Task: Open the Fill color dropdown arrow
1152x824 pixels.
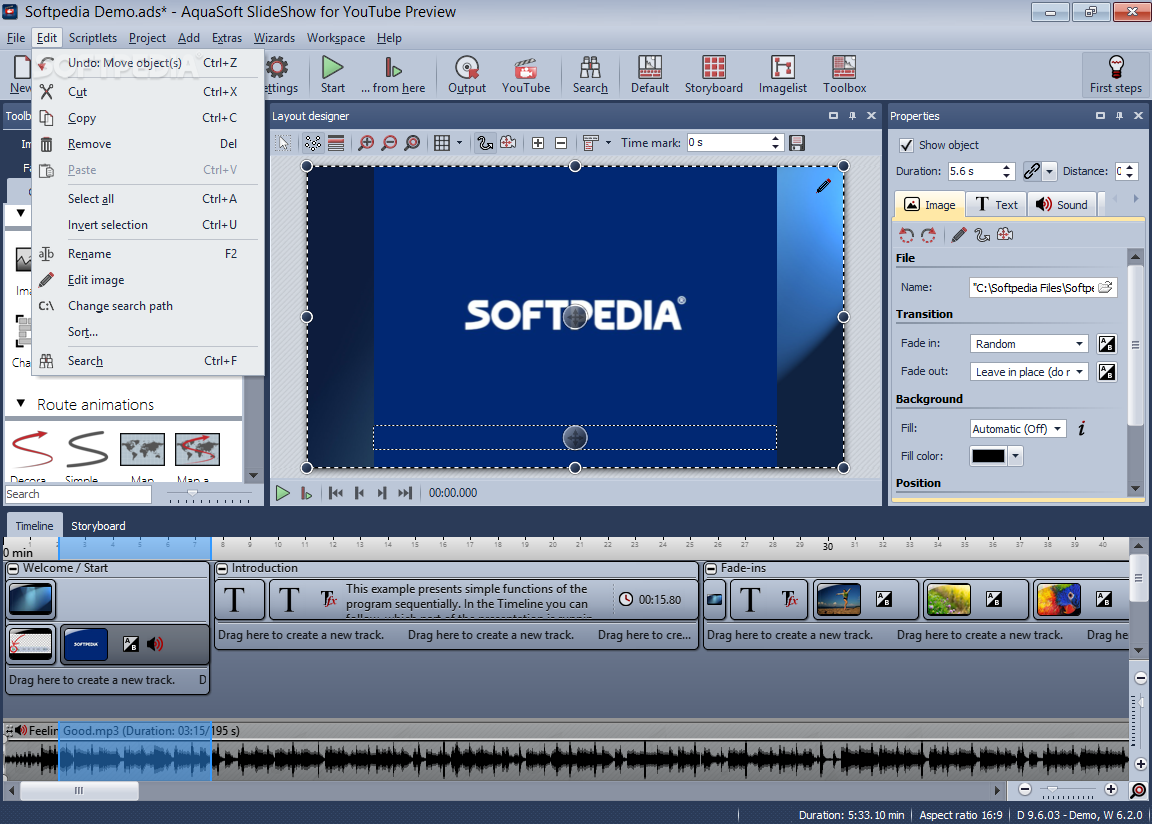Action: coord(1015,456)
